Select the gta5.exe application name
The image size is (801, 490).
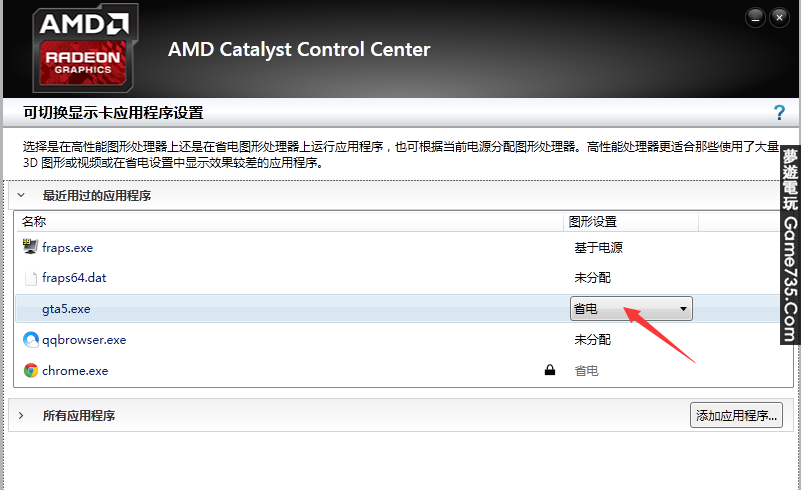coord(66,309)
